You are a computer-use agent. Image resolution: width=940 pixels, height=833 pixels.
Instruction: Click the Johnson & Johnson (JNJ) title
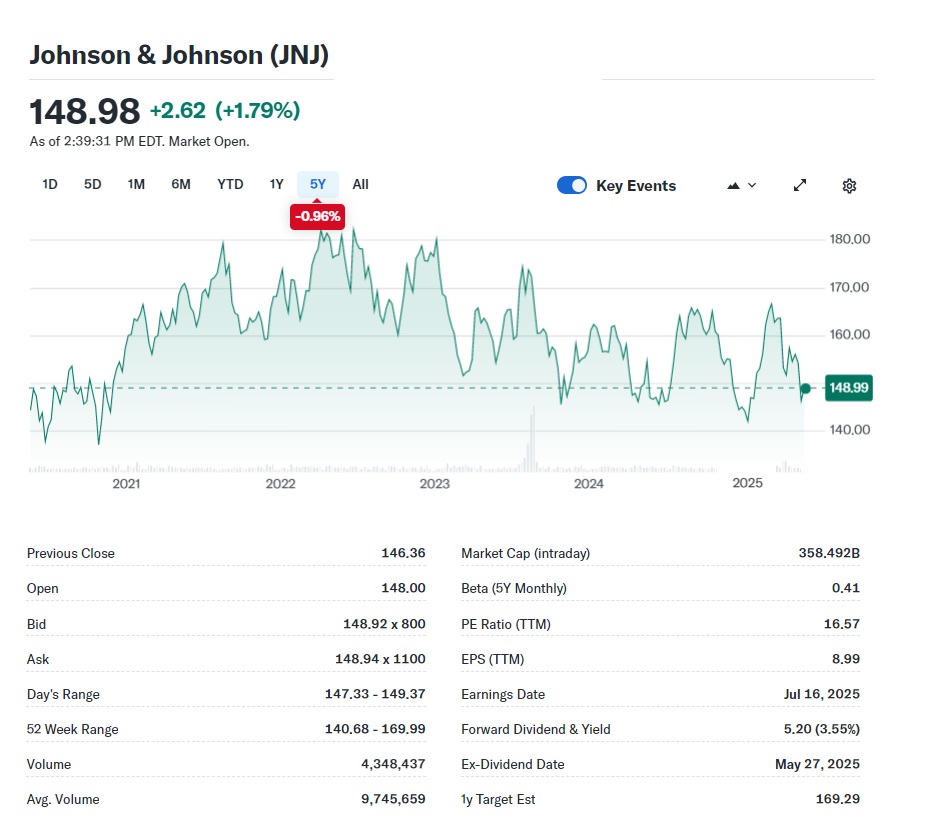pos(179,55)
